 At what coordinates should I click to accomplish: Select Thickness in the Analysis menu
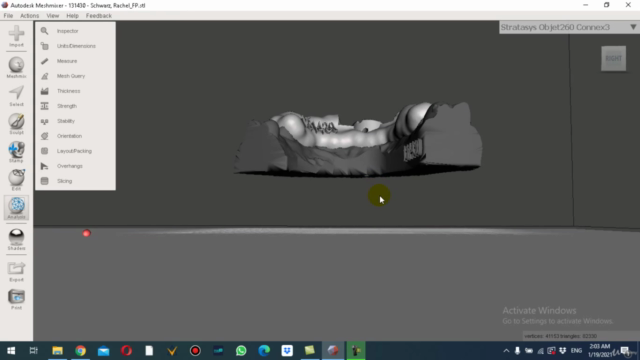click(69, 91)
